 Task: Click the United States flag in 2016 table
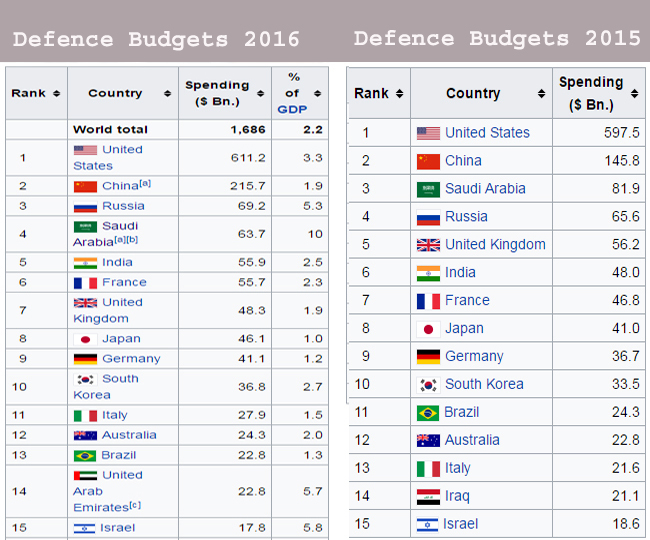[x=85, y=150]
